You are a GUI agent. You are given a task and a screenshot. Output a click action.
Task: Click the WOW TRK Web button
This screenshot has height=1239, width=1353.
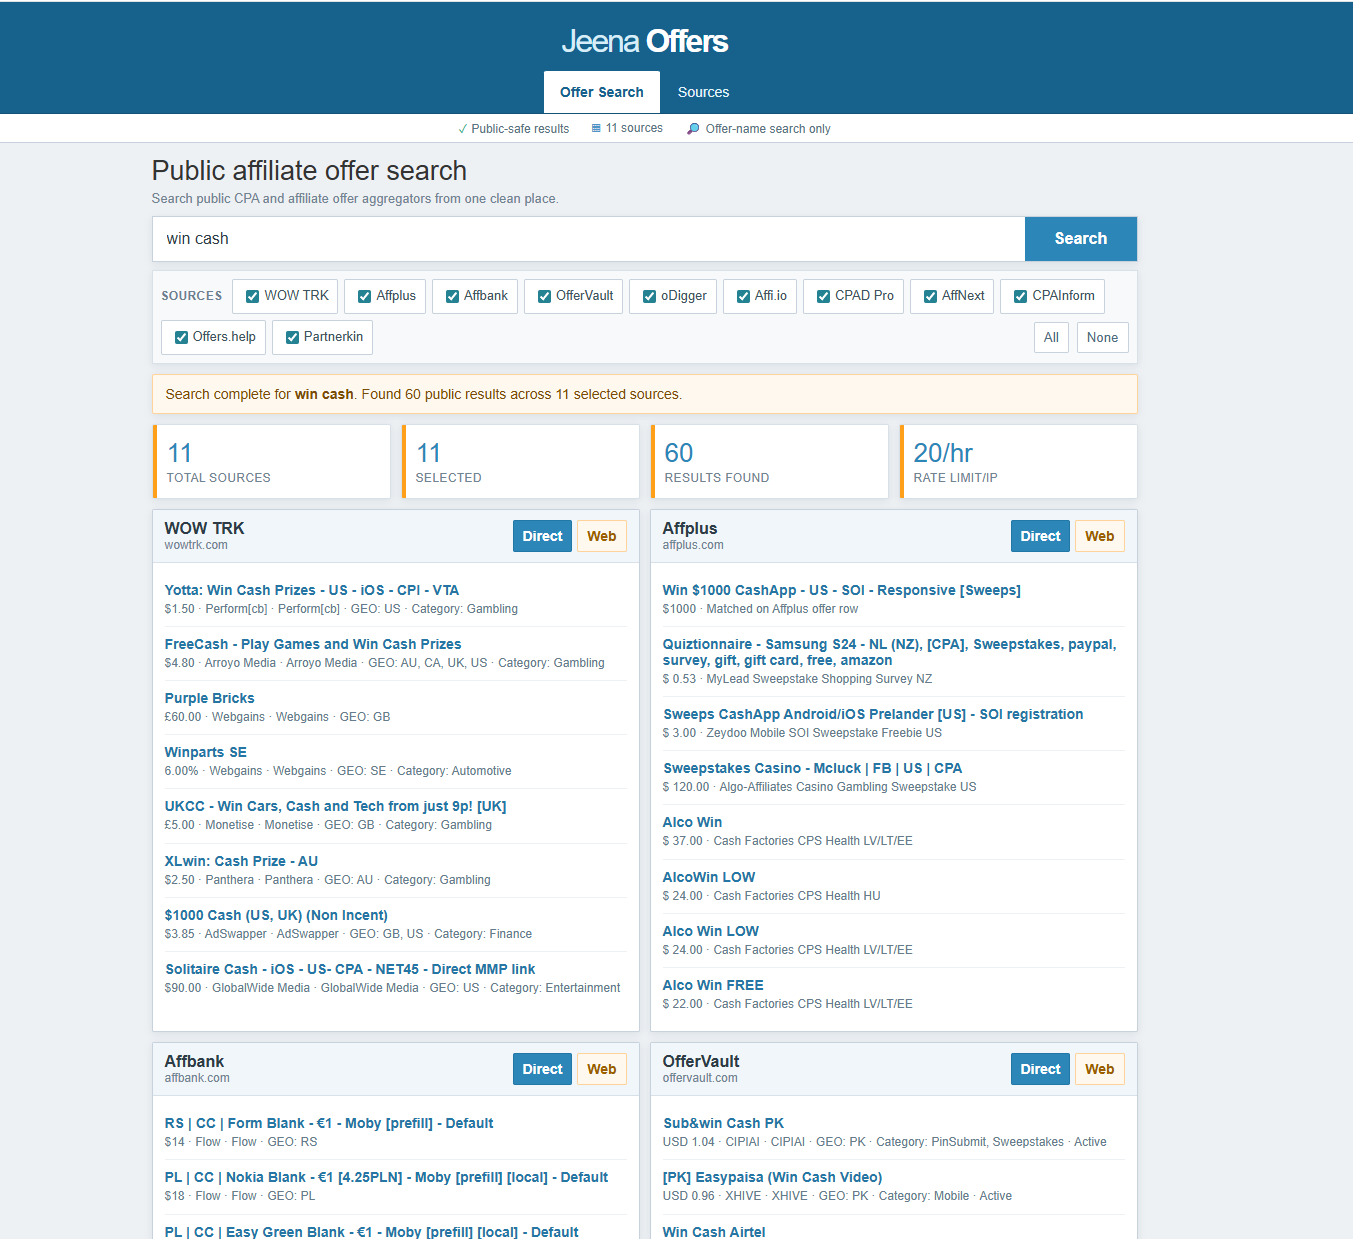(x=601, y=536)
